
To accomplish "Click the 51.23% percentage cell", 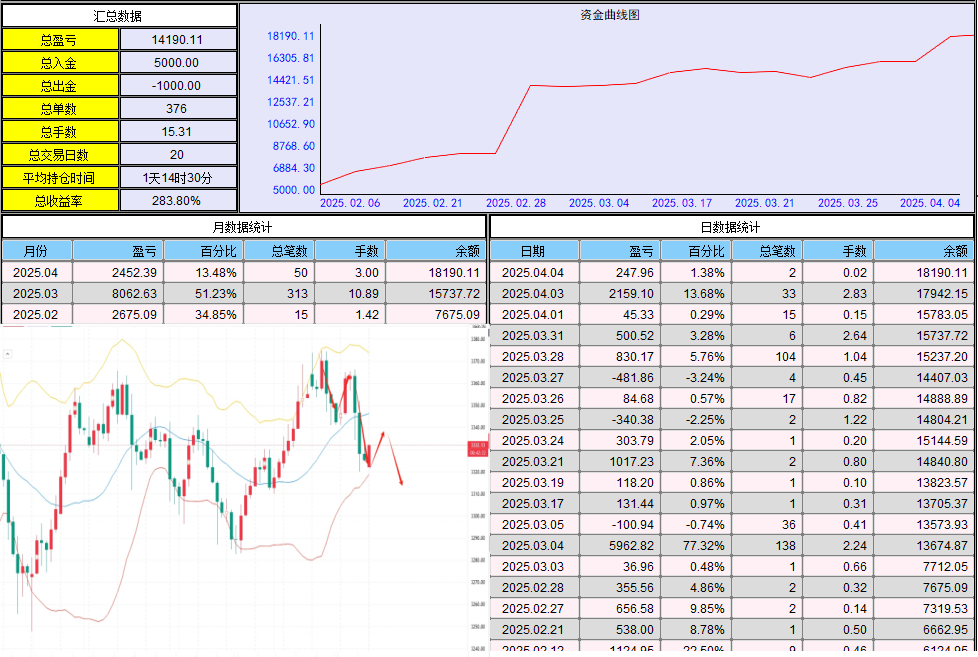I will (x=203, y=294).
